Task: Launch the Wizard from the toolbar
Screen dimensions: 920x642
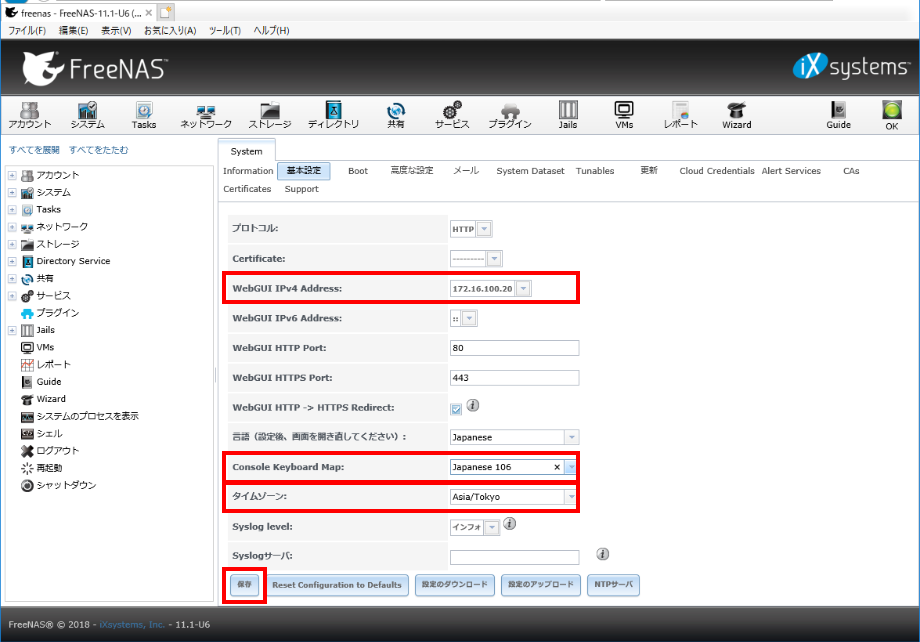Action: 736,115
